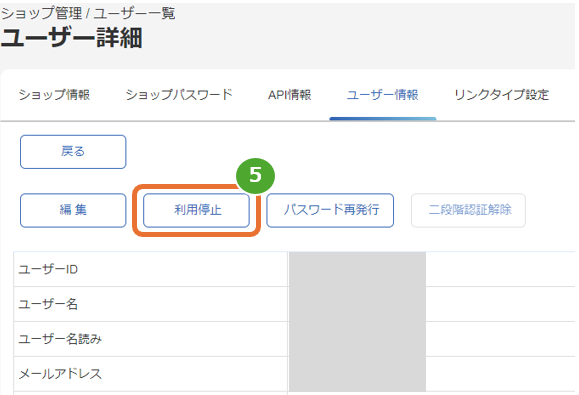Click the 編集 button
This screenshot has height=395, width=579.
[x=73, y=210]
